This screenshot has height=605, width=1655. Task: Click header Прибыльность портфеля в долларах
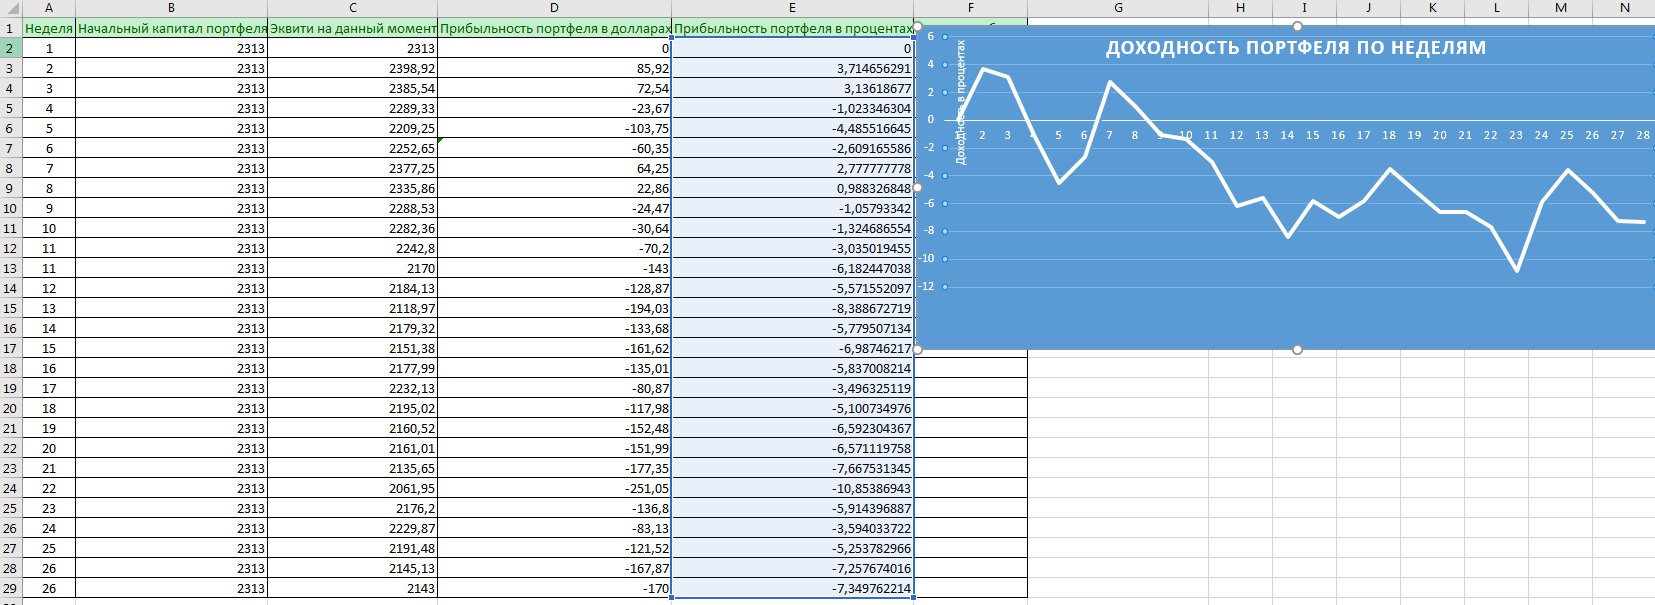(554, 28)
